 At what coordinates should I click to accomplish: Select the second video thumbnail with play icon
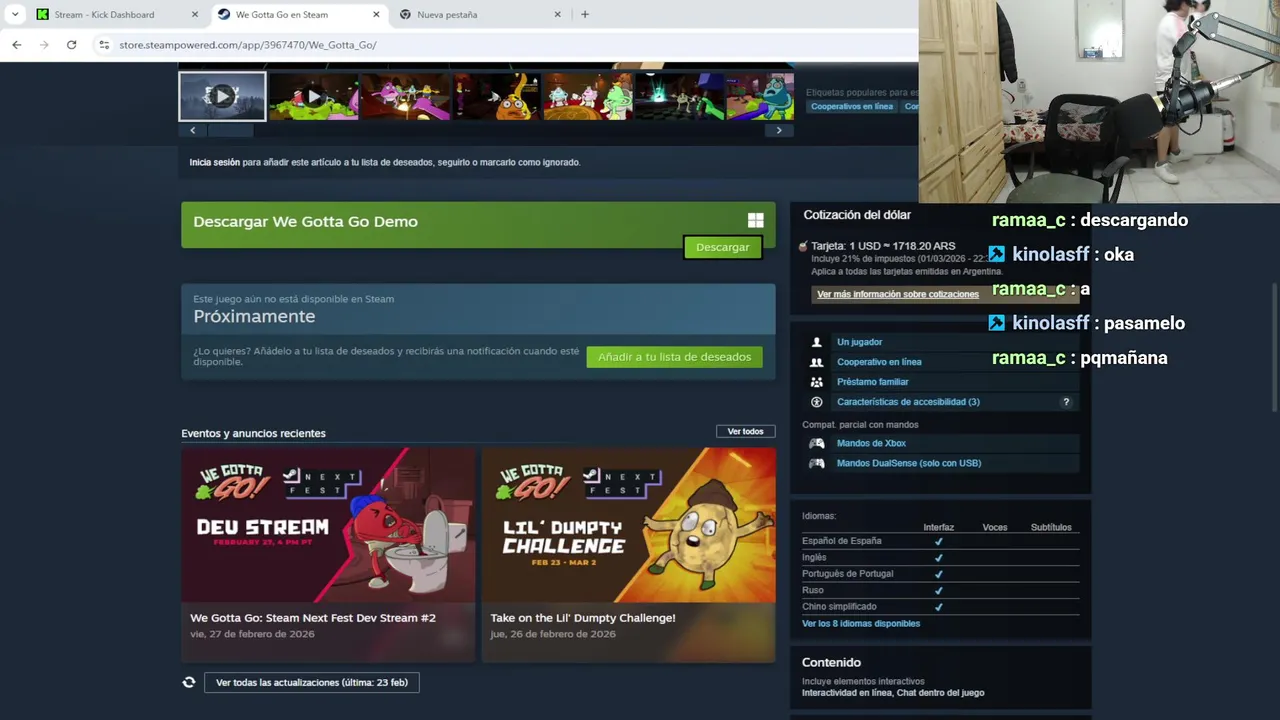pyautogui.click(x=313, y=96)
